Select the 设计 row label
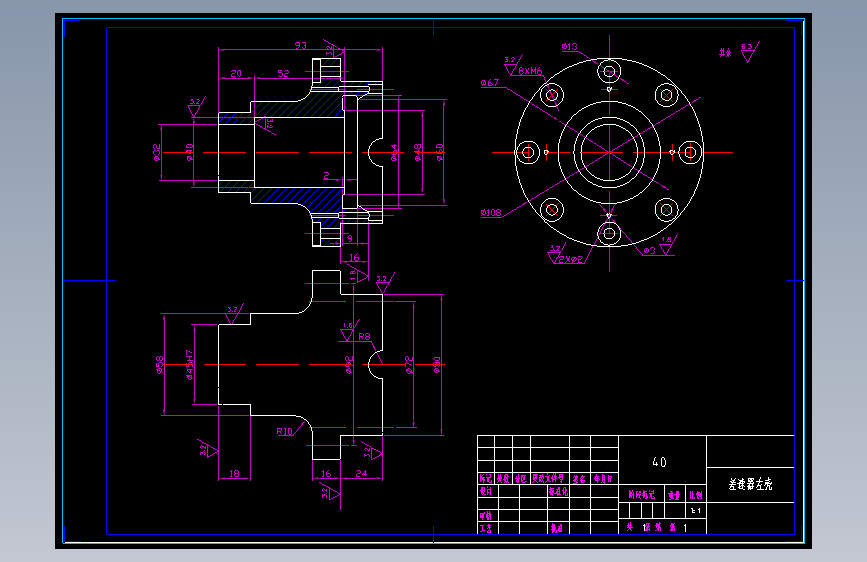 [485, 491]
